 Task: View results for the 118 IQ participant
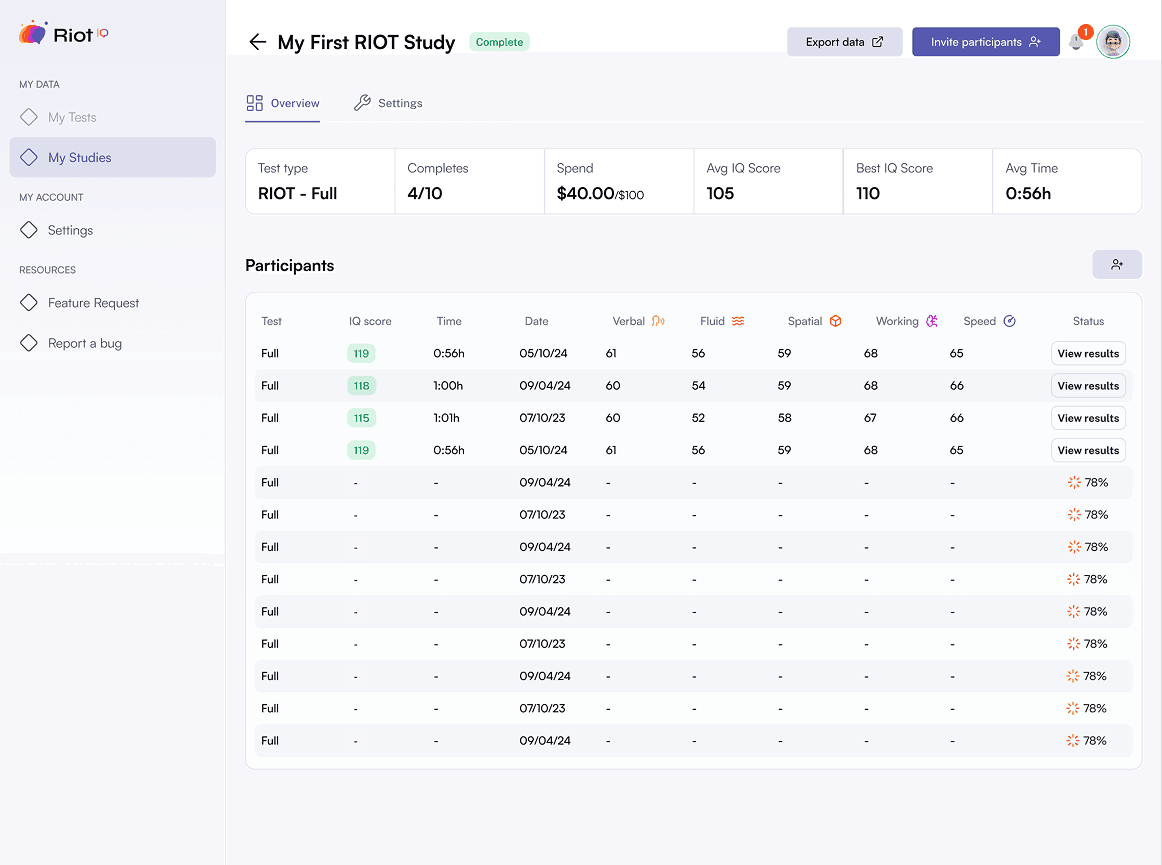tap(1088, 386)
